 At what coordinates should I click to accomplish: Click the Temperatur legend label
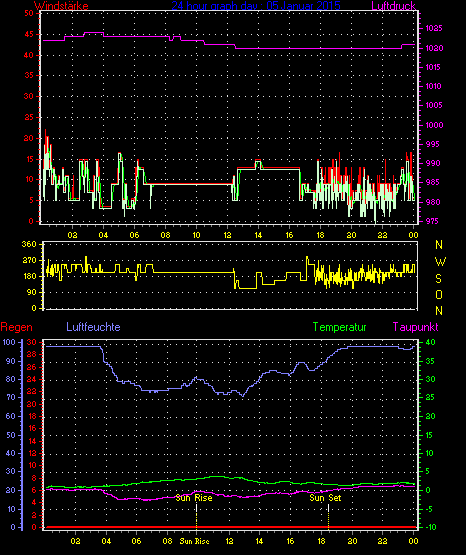click(x=340, y=327)
